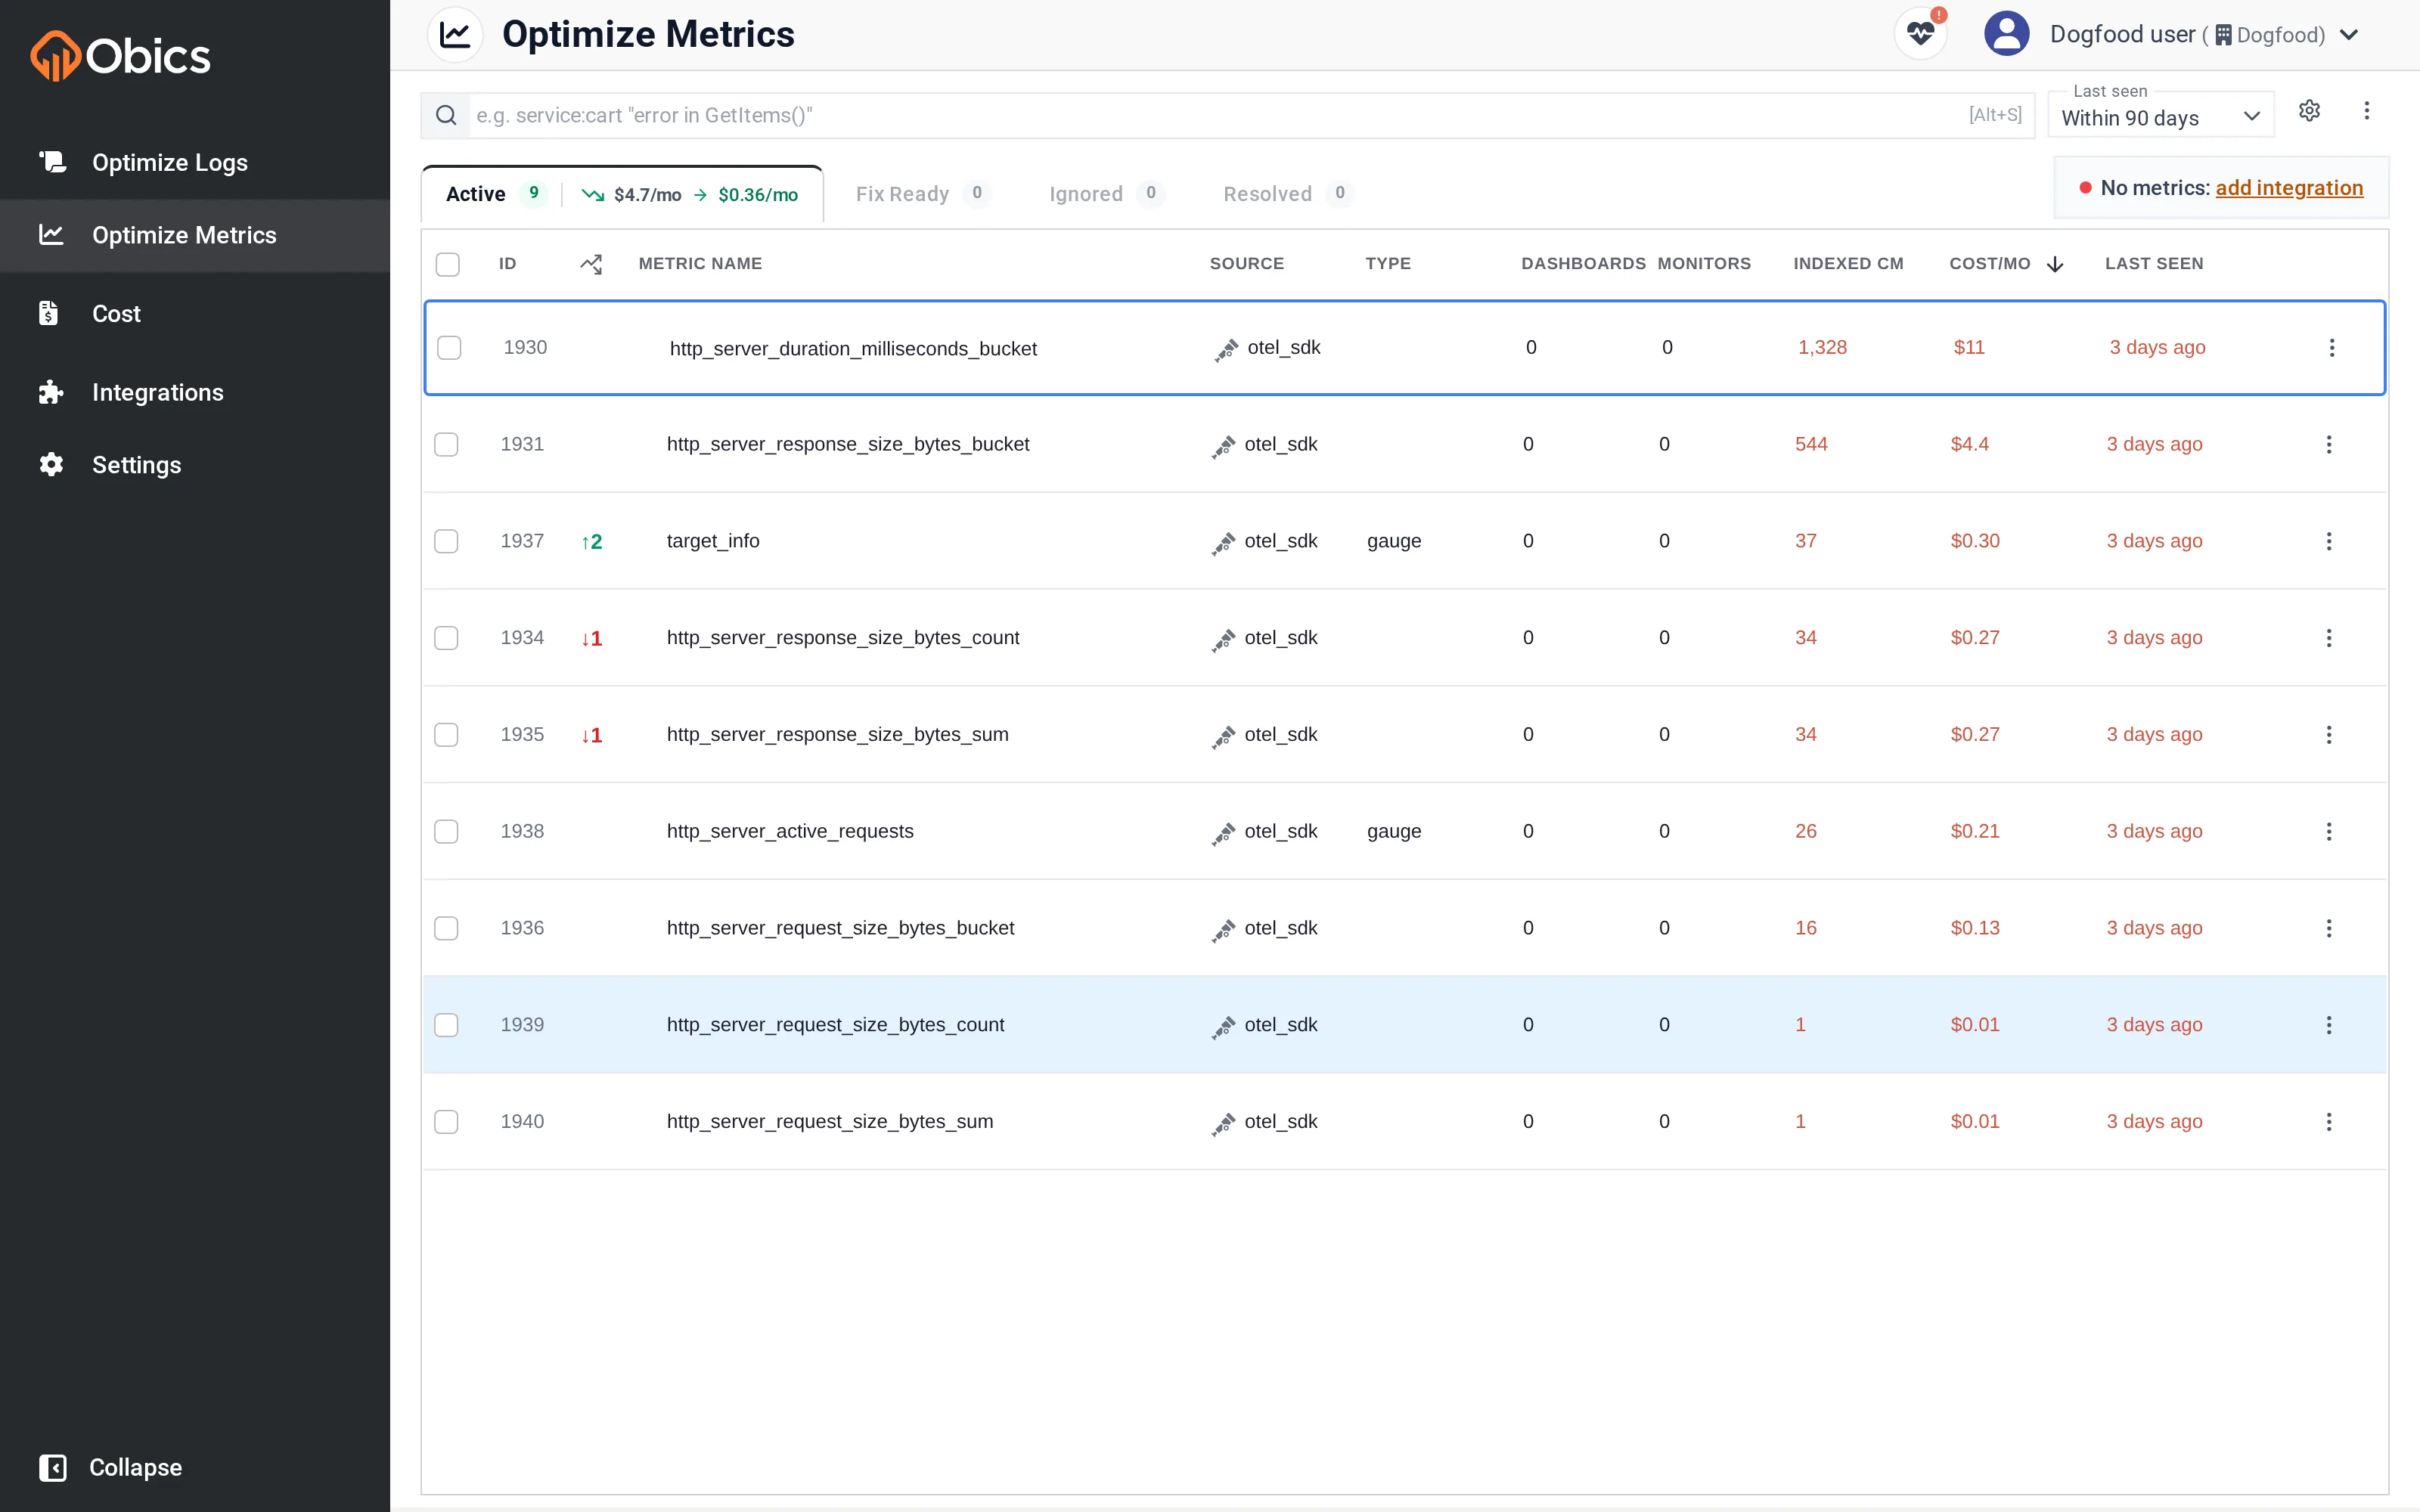Open table settings gear icon
Screen dimensions: 2420x1512
click(2309, 111)
